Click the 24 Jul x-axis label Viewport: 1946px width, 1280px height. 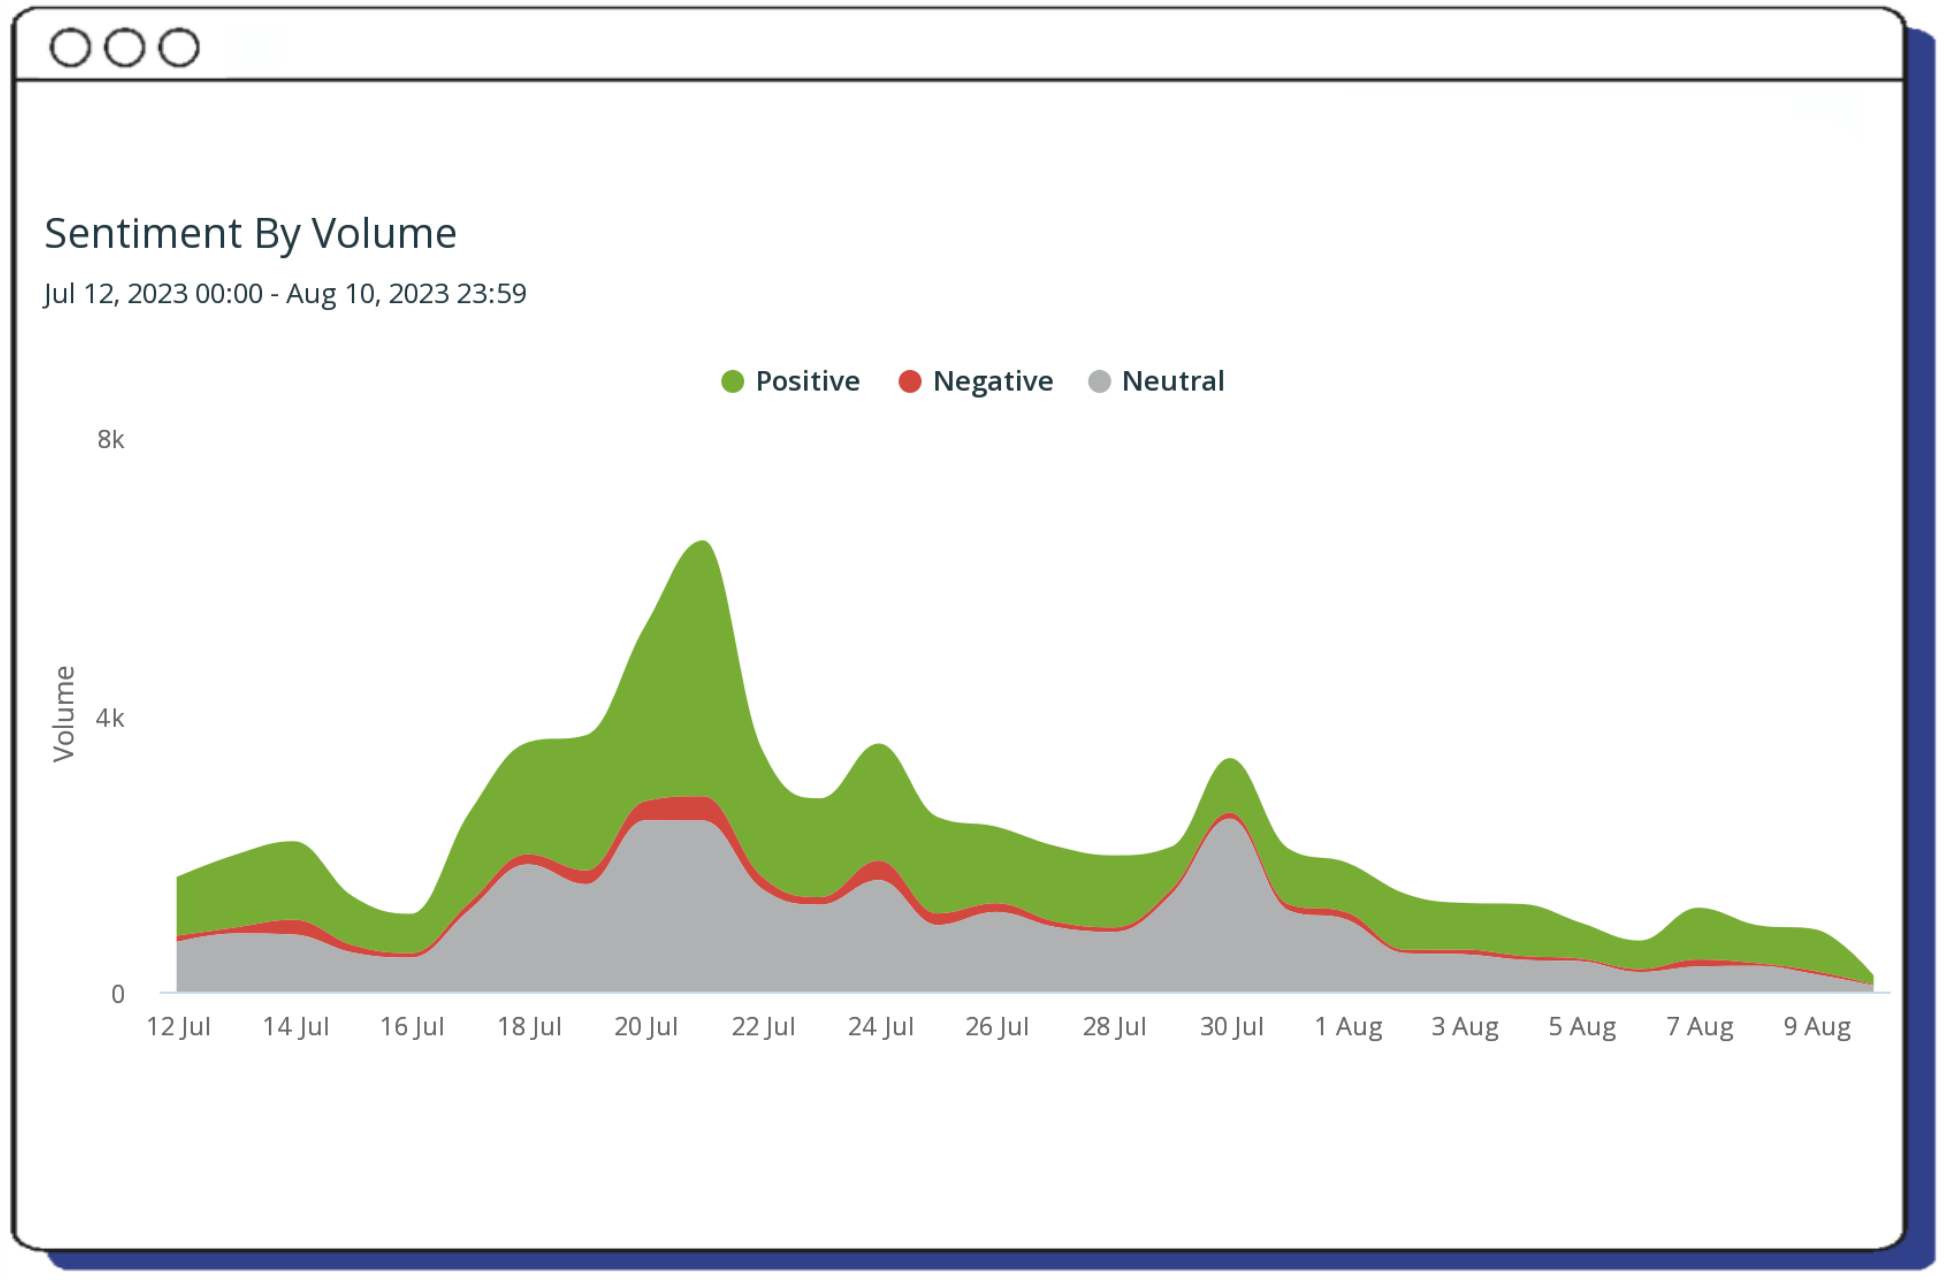coord(880,1027)
